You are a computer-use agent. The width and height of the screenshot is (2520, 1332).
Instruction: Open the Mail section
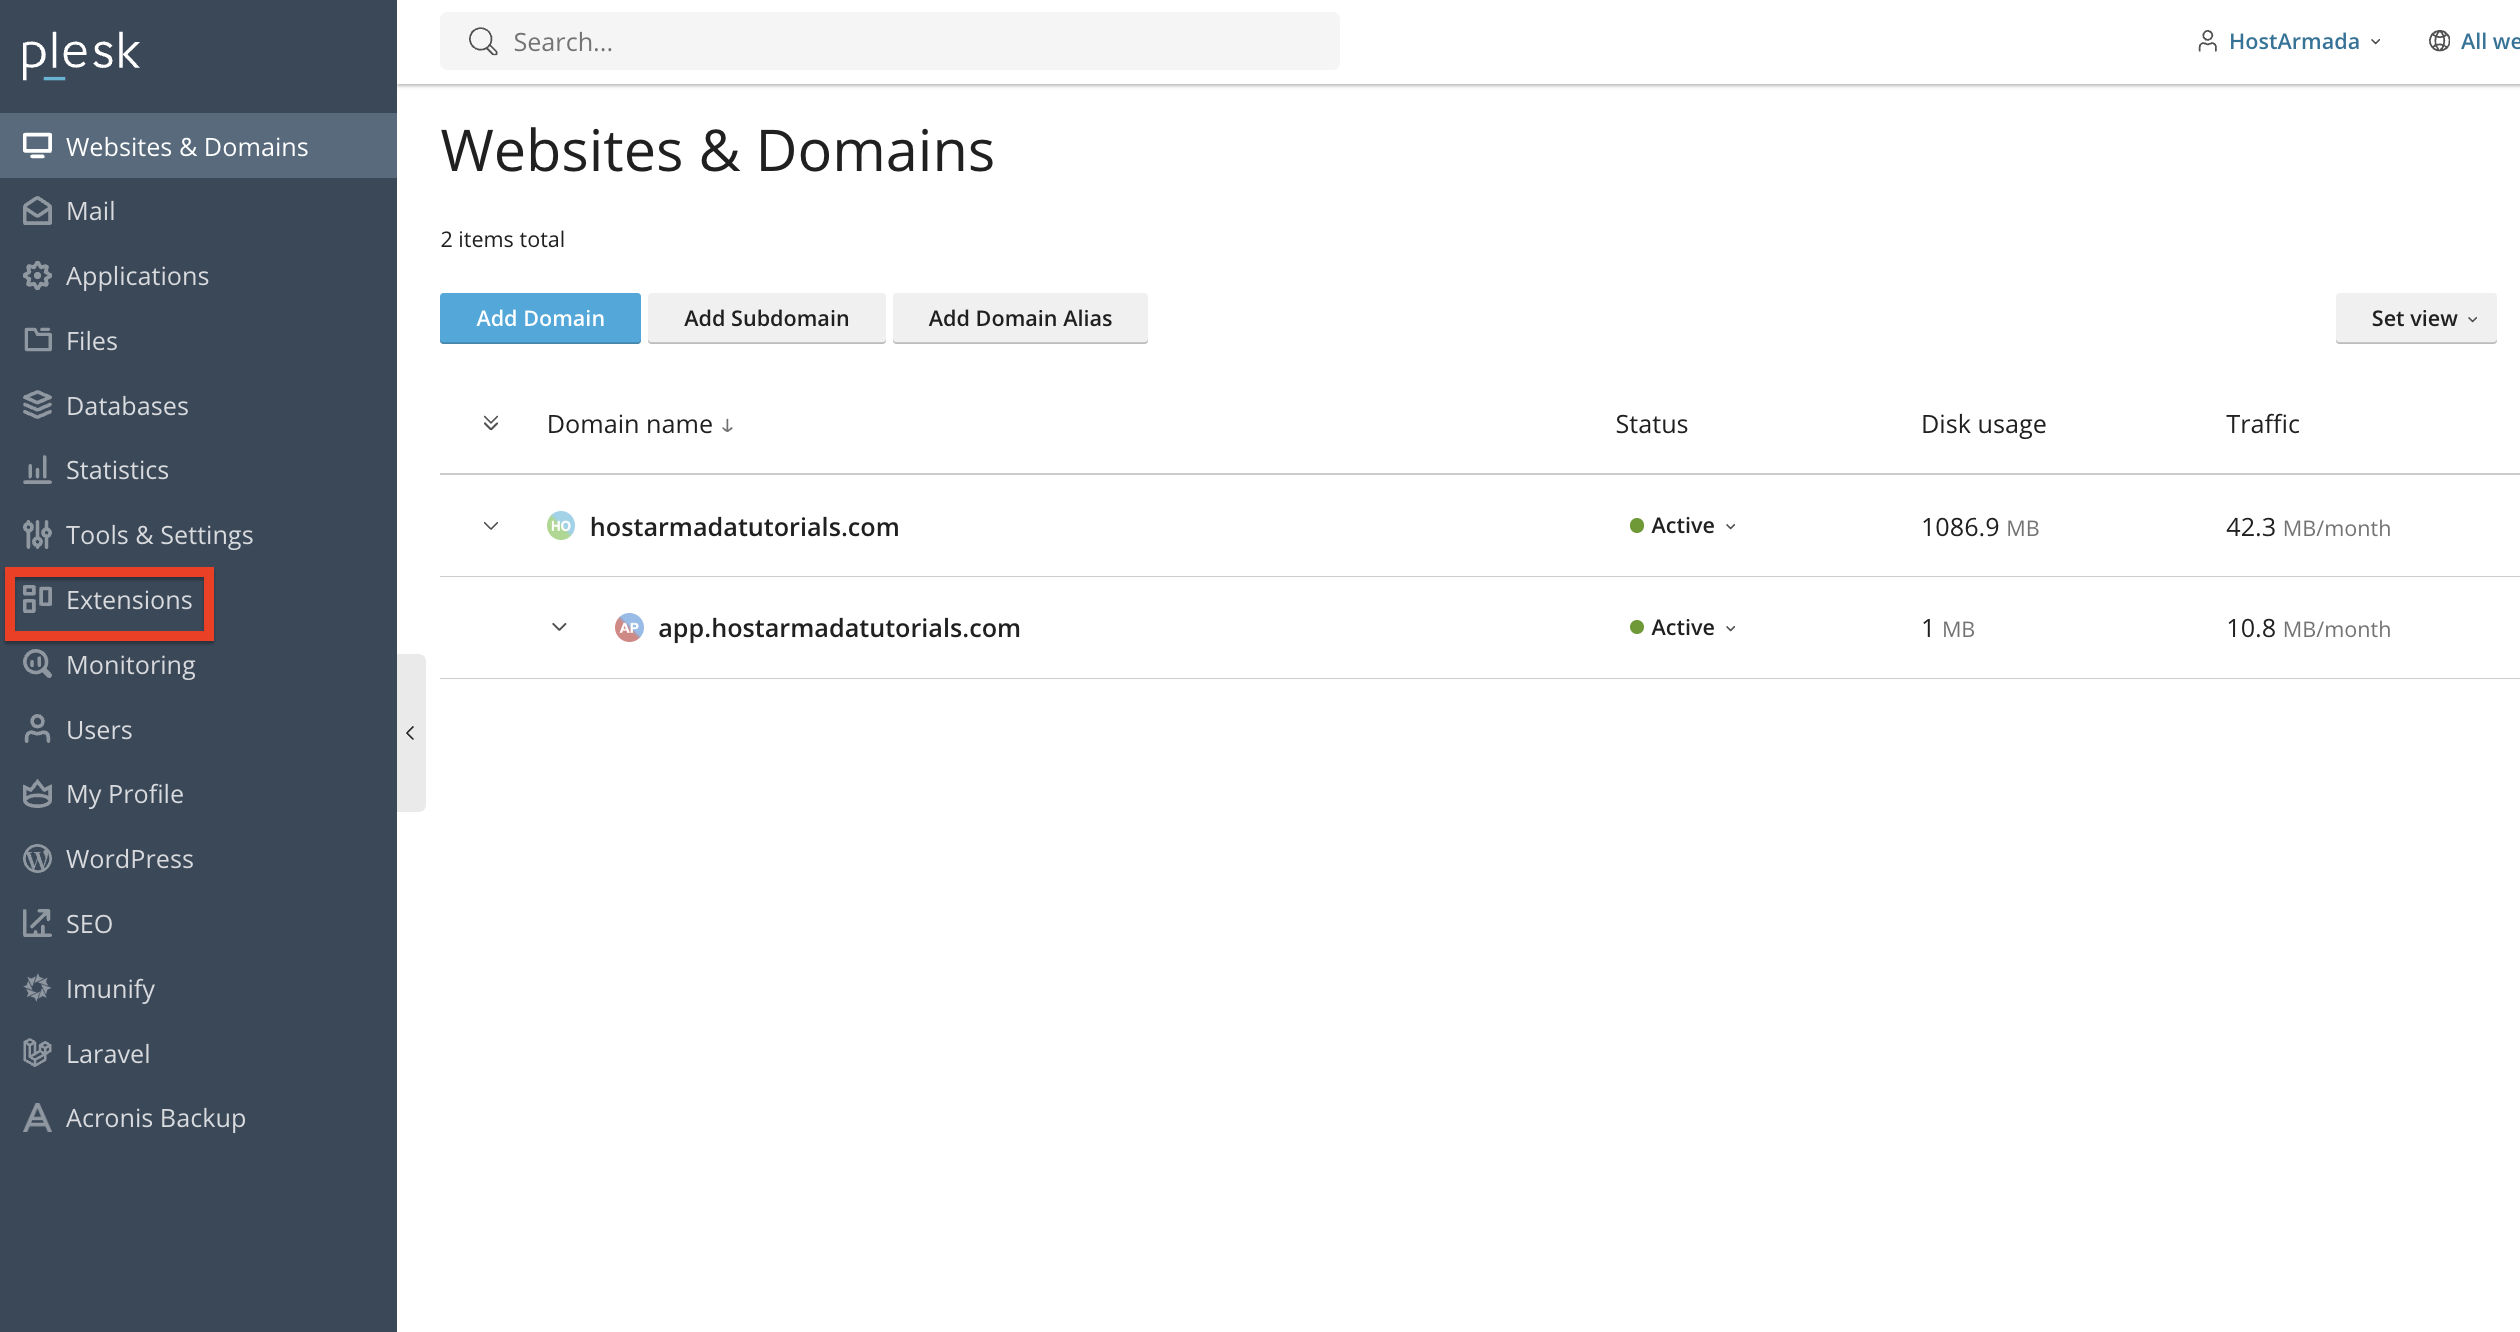198,211
